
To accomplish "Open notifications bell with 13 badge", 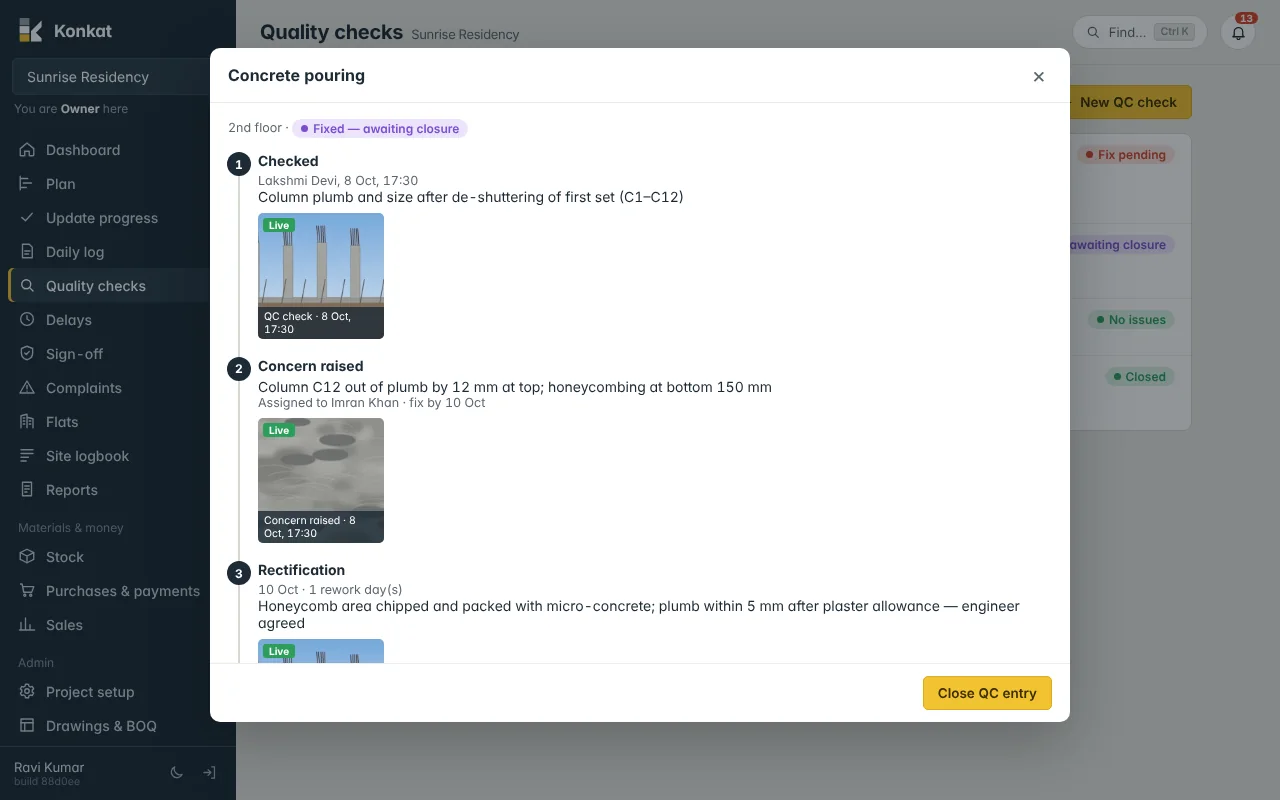I will (1238, 32).
